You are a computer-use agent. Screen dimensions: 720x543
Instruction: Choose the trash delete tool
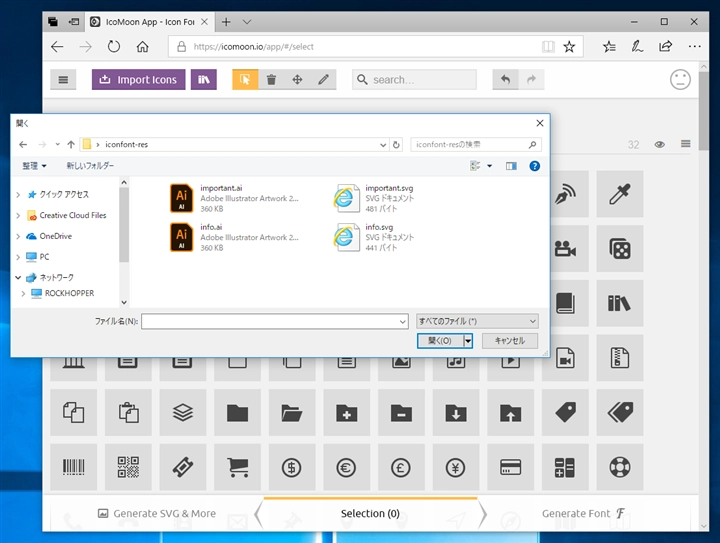coord(271,79)
